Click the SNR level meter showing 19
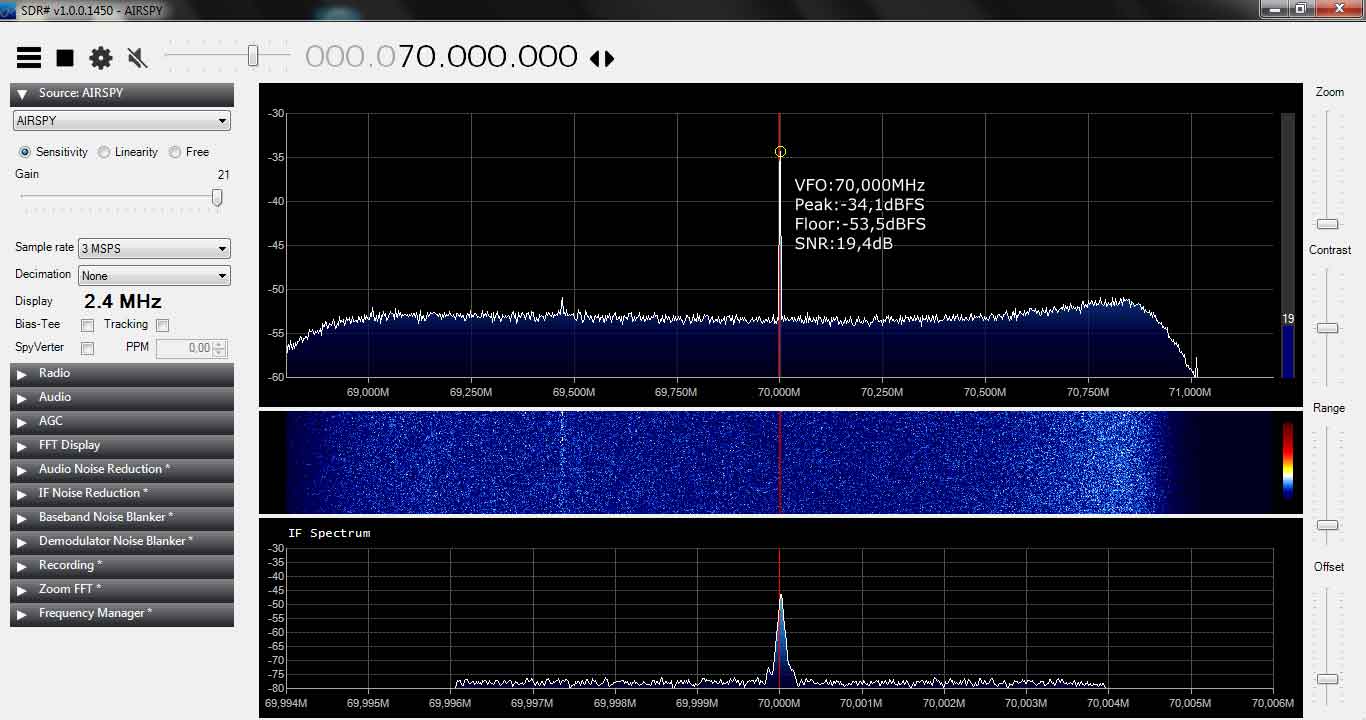Viewport: 1366px width, 720px height. point(1288,246)
